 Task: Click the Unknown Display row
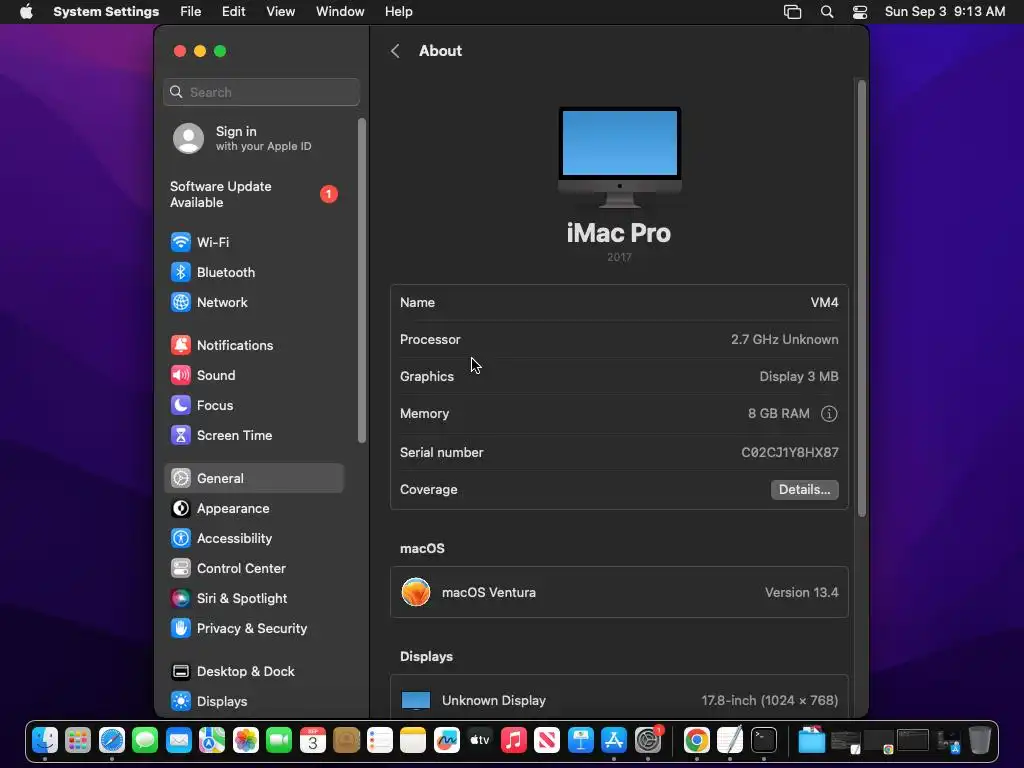point(619,700)
